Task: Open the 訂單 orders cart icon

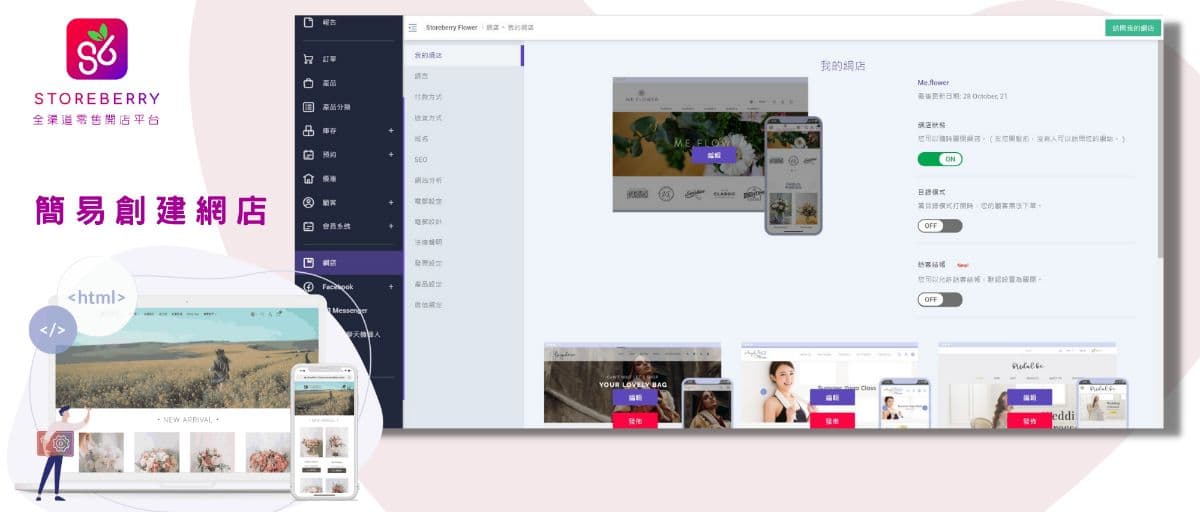Action: click(308, 58)
